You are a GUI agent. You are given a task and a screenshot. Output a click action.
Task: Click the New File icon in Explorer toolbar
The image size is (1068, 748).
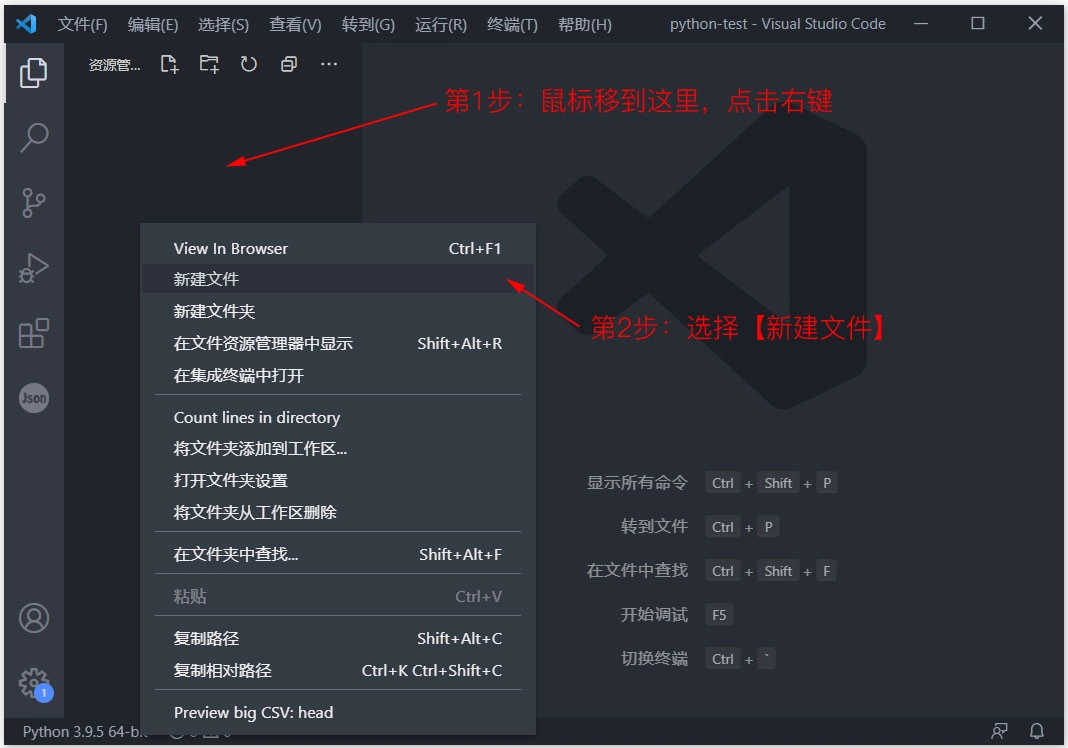[169, 64]
